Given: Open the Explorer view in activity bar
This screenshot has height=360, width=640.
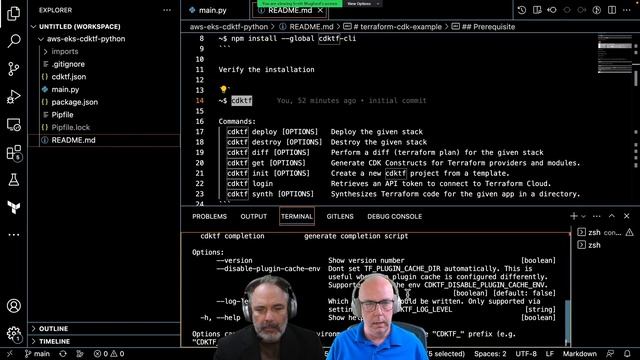Looking at the screenshot, I should tap(13, 13).
